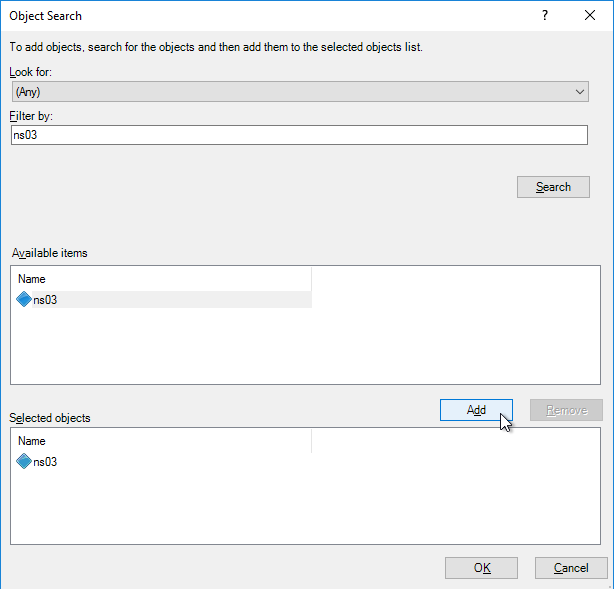Confirm the selection with OK

coord(481,568)
